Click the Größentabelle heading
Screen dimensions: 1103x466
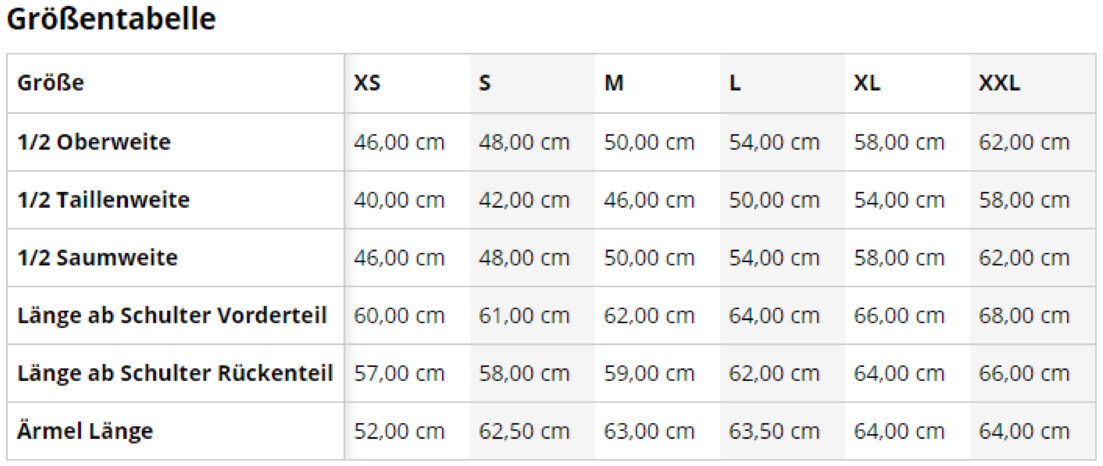(111, 19)
